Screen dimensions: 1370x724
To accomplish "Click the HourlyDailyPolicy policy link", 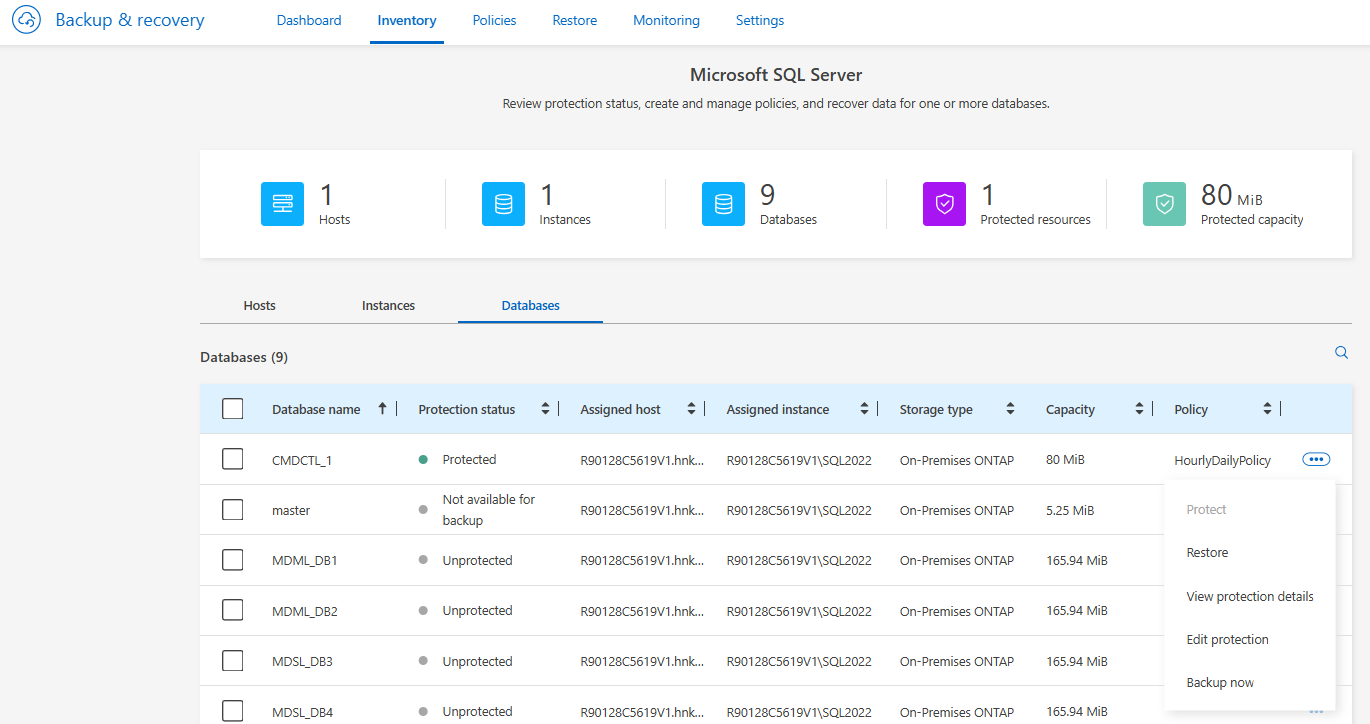I will click(1222, 460).
